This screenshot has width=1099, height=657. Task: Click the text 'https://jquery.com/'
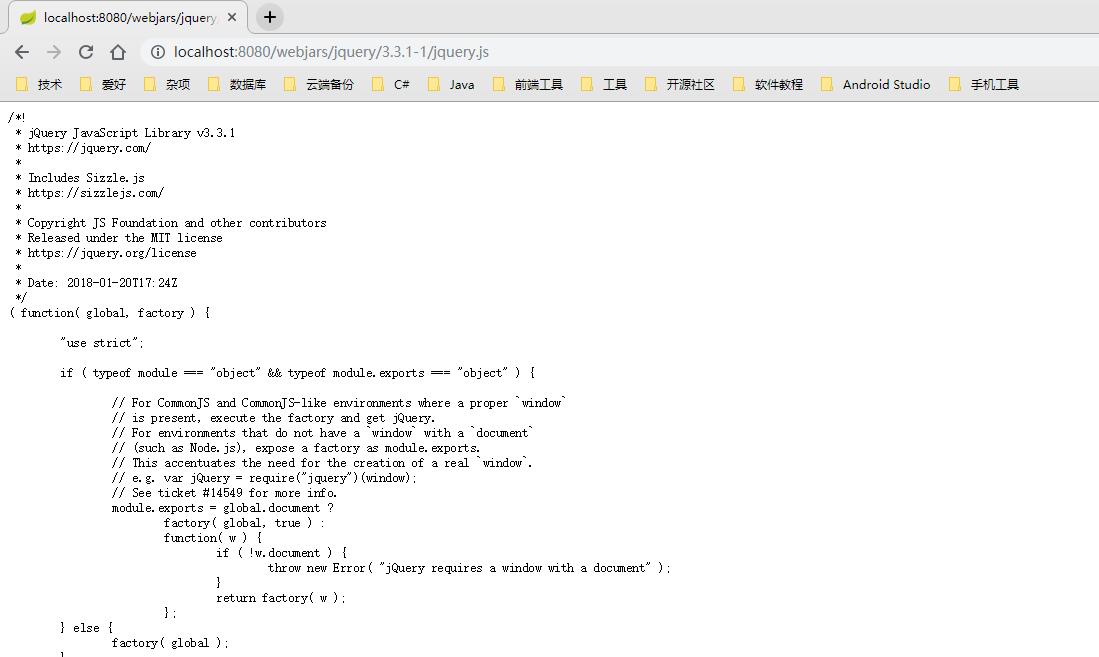click(89, 148)
